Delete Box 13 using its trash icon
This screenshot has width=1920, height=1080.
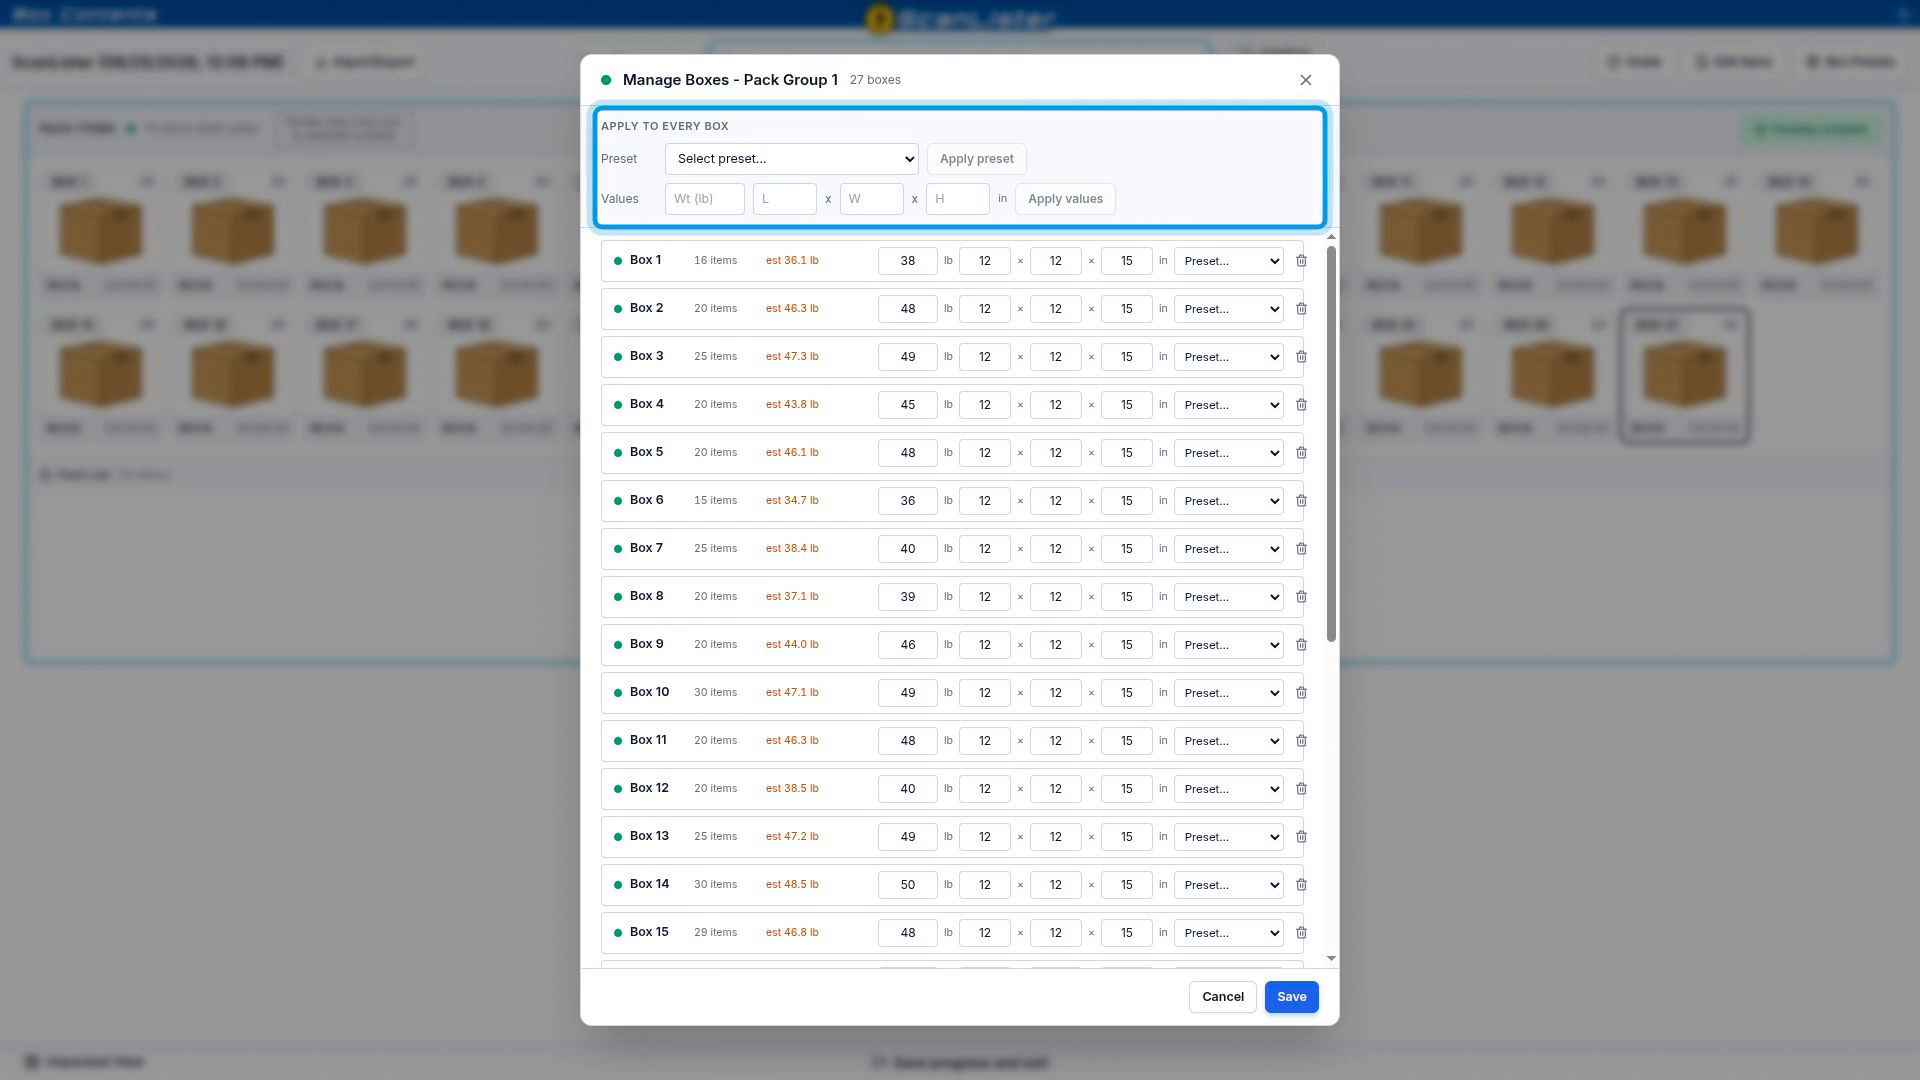(1301, 837)
